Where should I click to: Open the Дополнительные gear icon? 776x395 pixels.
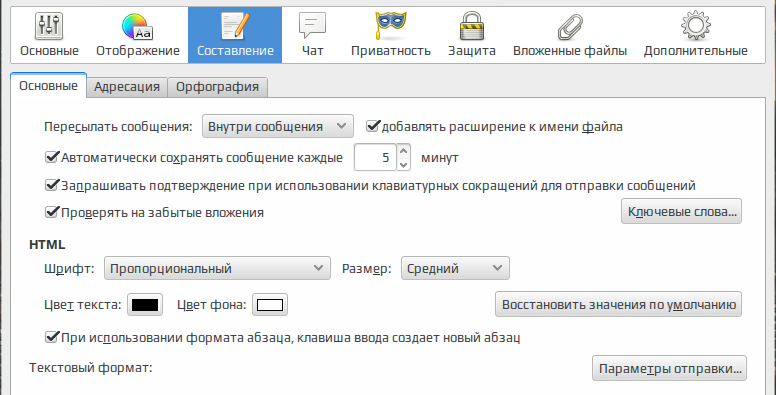point(695,26)
